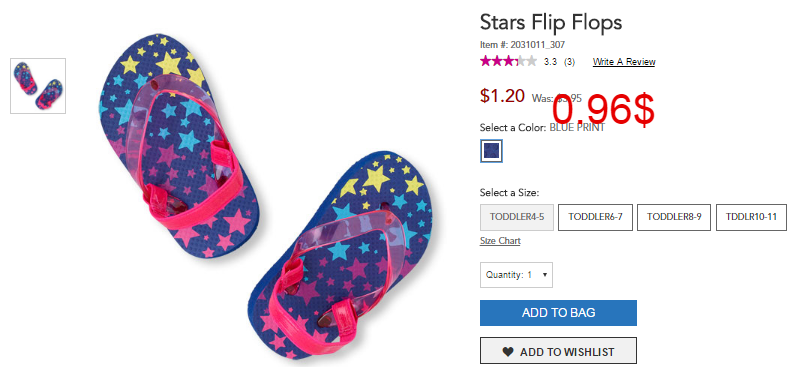The image size is (789, 367).
Task: Open the Quantity dropdown arrow
Action: click(x=545, y=275)
